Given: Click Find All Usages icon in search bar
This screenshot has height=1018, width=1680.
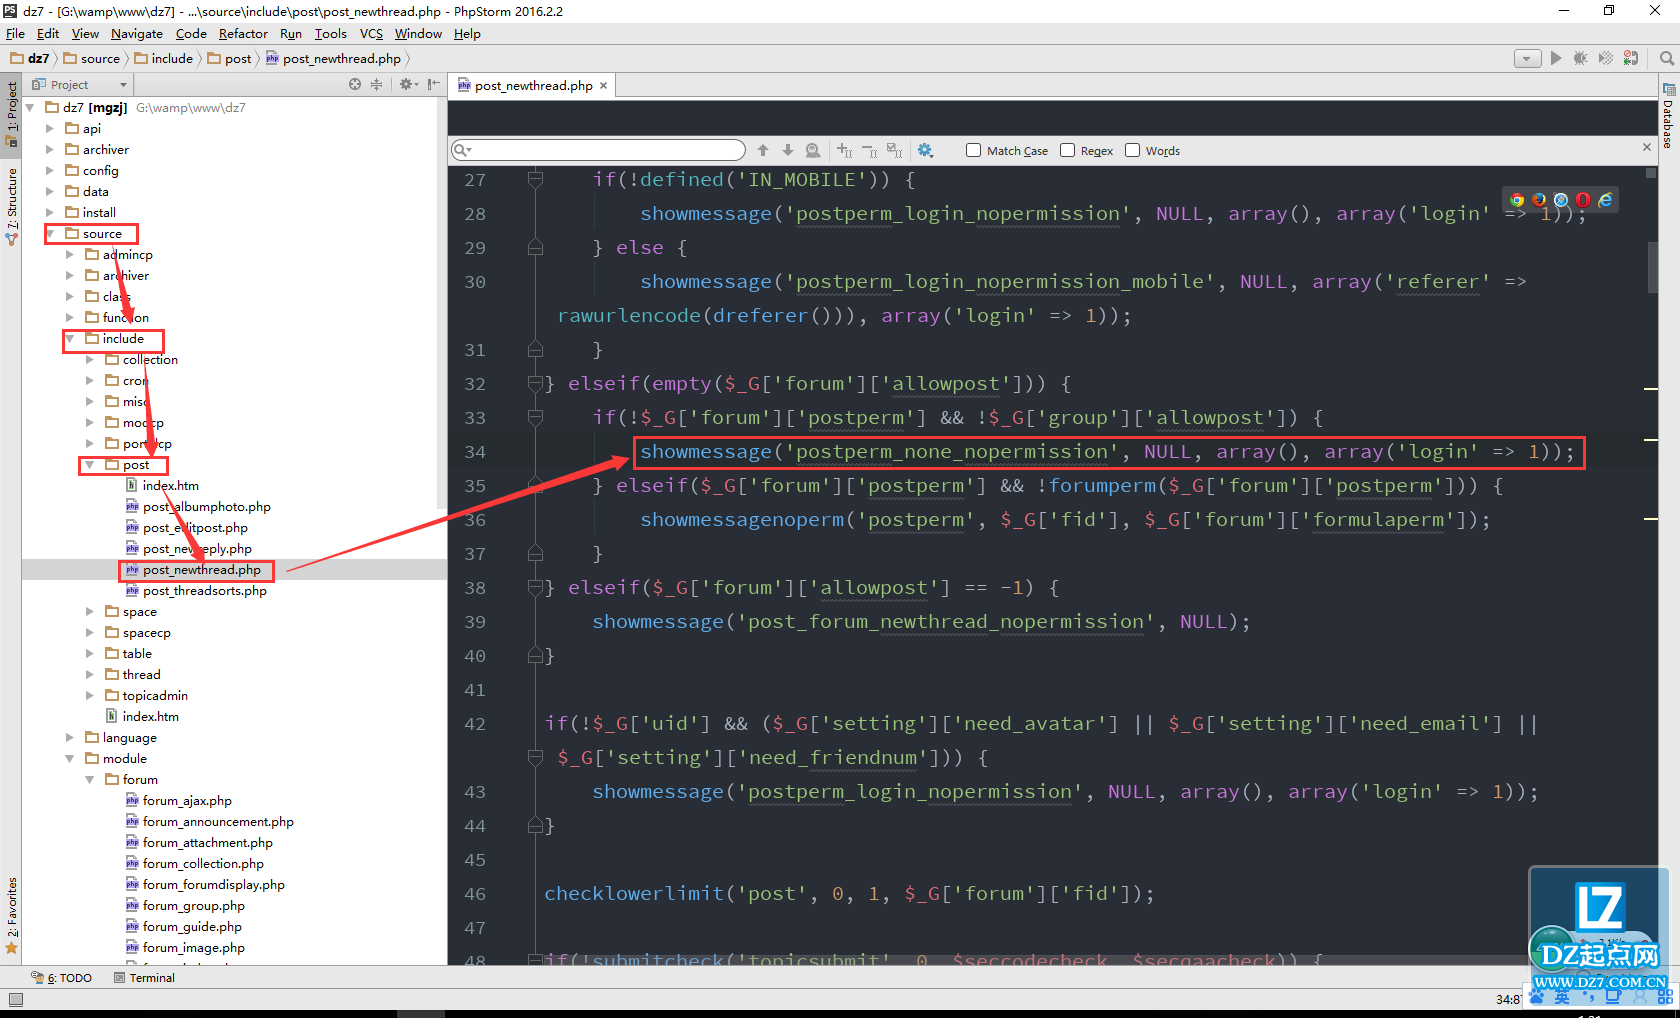Looking at the screenshot, I should pyautogui.click(x=813, y=150).
